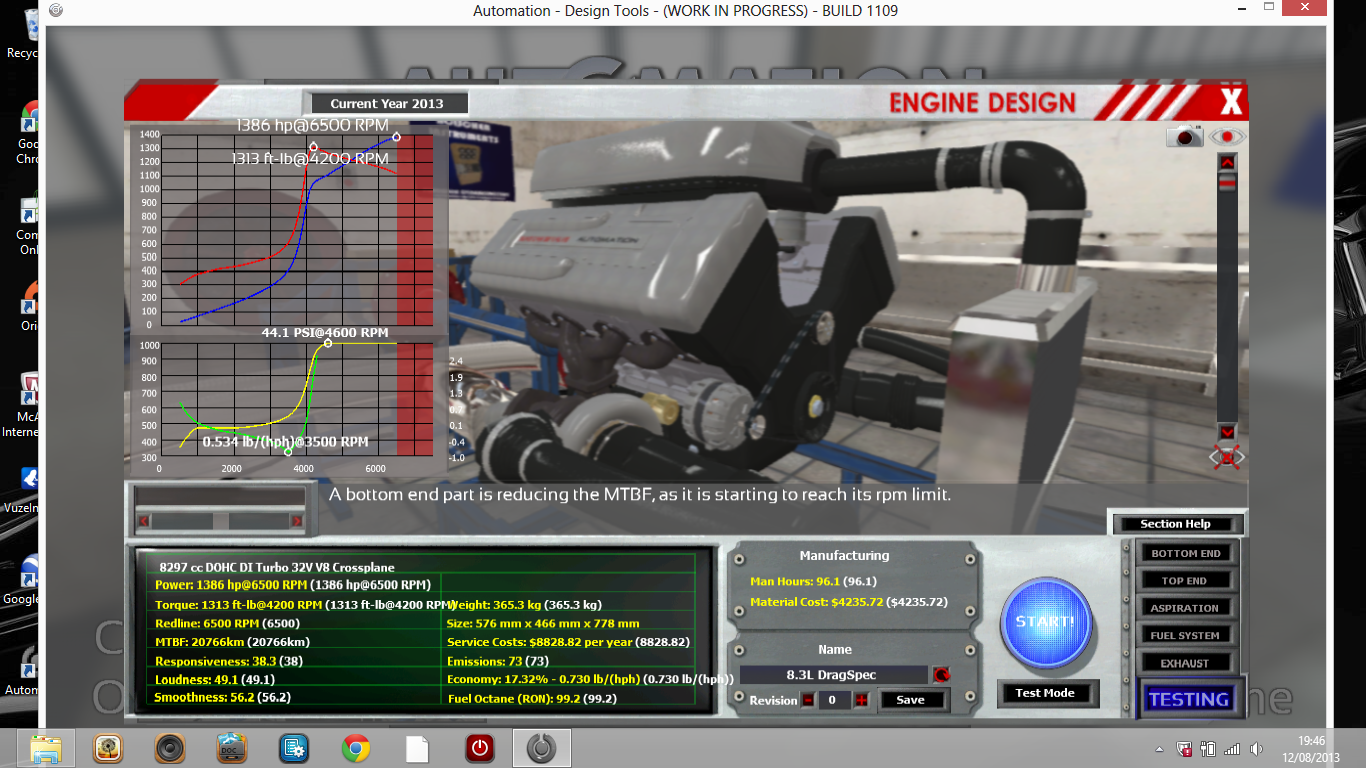Open Google Chrome from taskbar
The width and height of the screenshot is (1366, 768).
click(355, 748)
